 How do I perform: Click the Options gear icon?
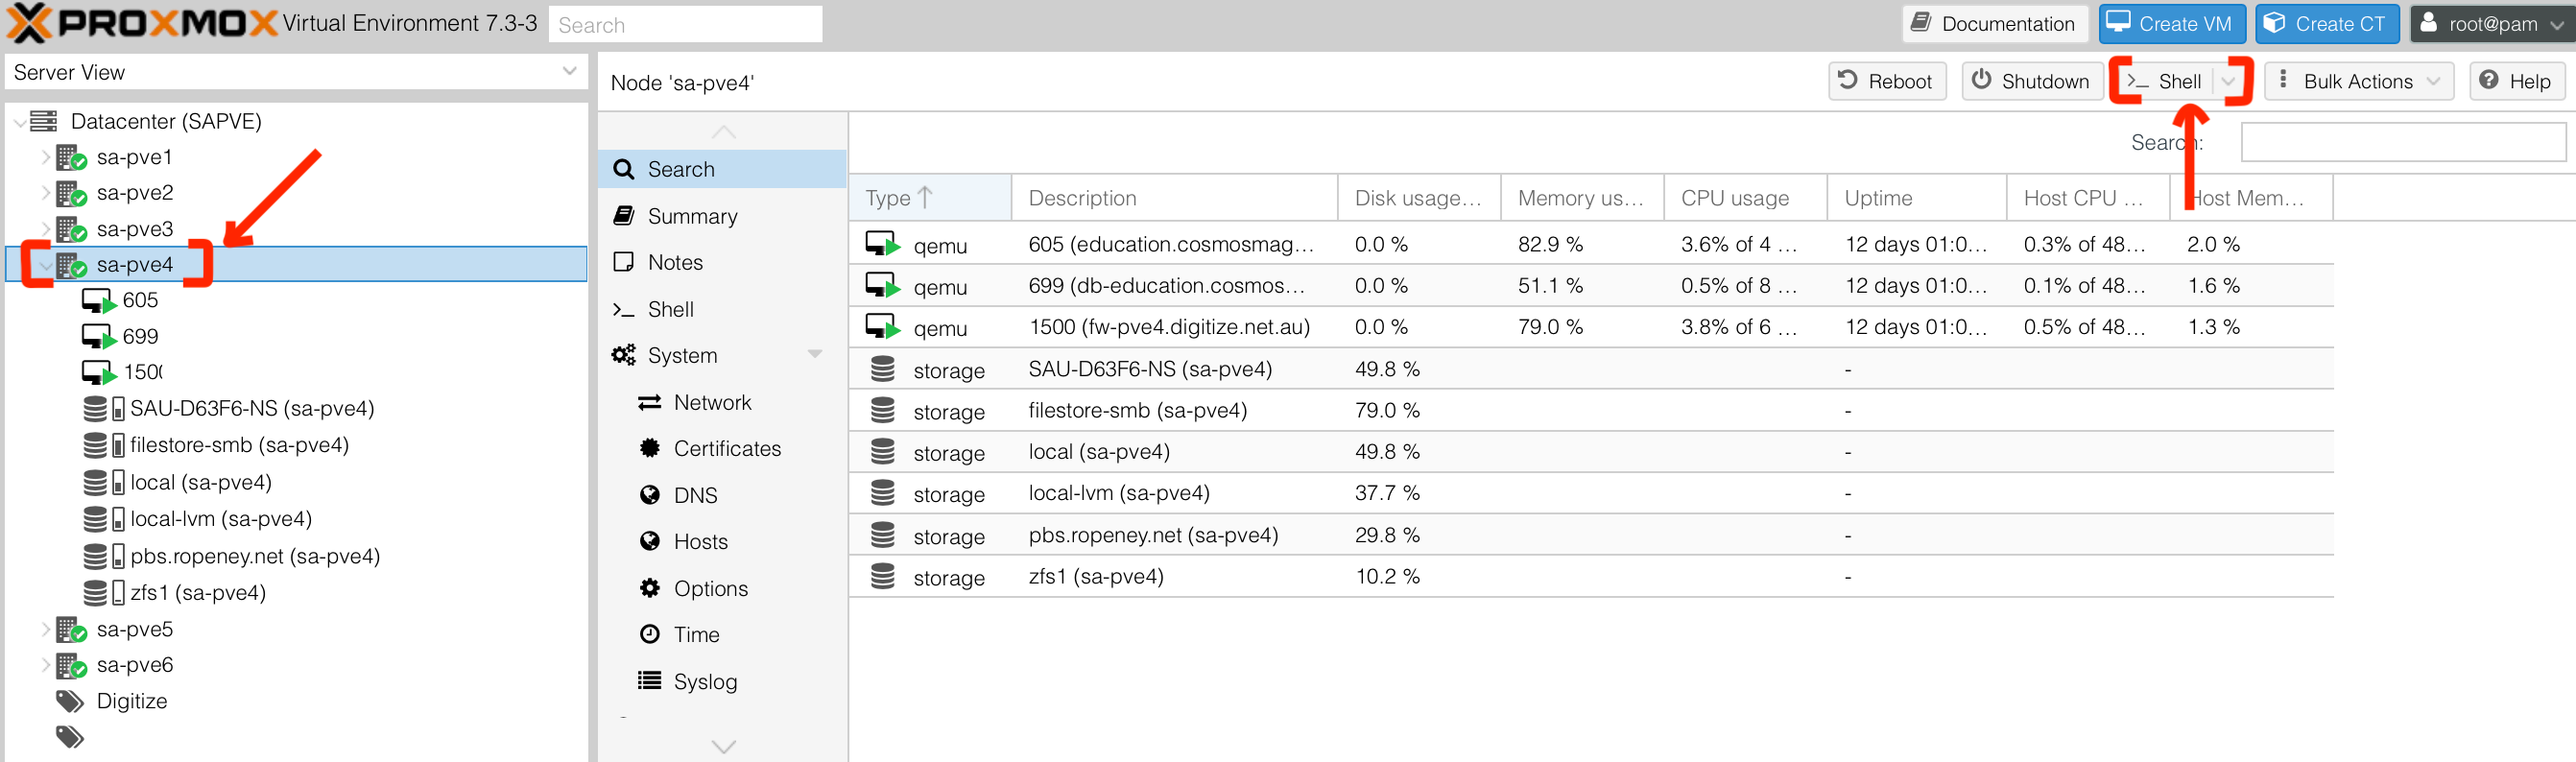pos(649,588)
